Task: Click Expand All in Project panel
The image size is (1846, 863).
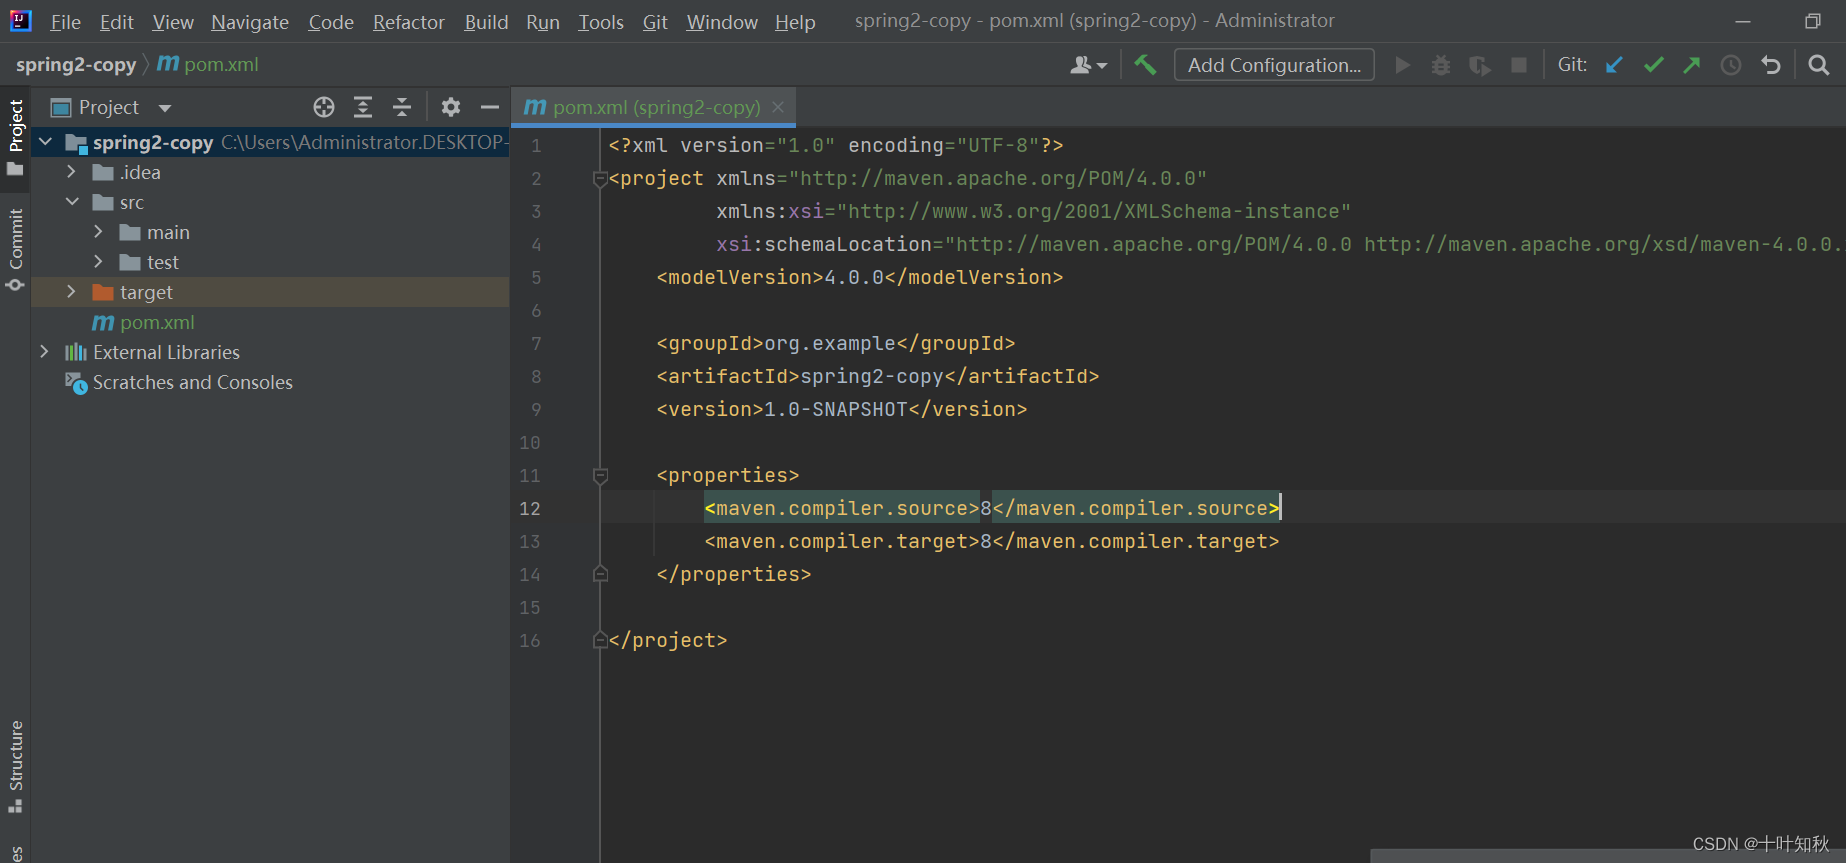Action: (363, 107)
